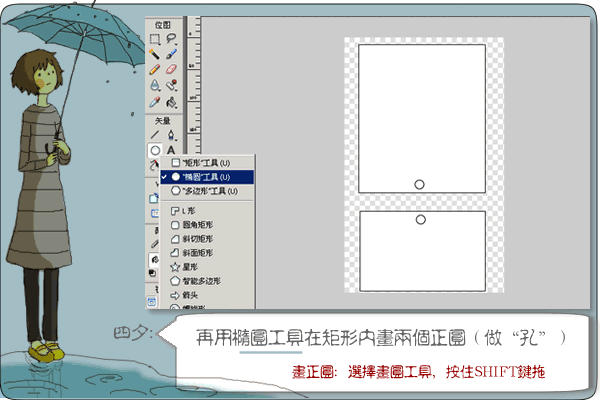
Task: Select the Paint Bucket tool
Action: point(172,102)
